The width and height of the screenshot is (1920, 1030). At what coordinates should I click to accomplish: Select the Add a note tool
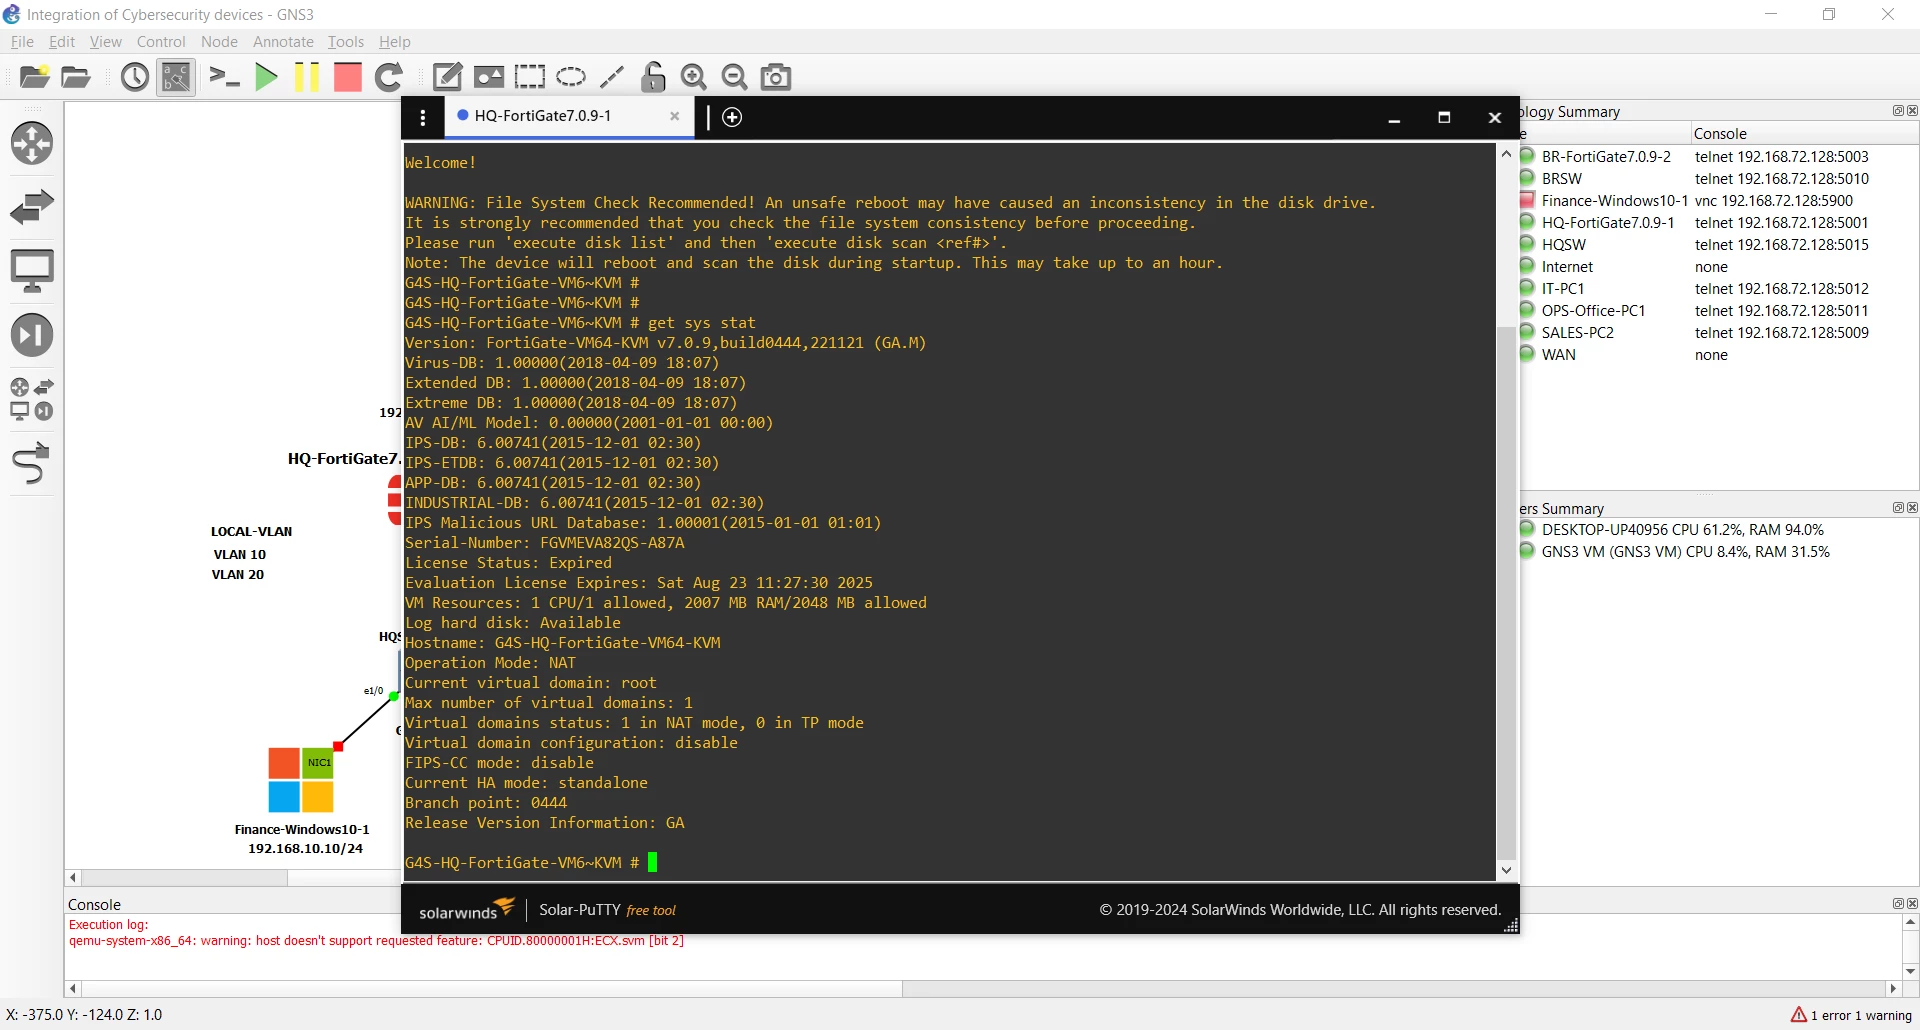[x=447, y=77]
